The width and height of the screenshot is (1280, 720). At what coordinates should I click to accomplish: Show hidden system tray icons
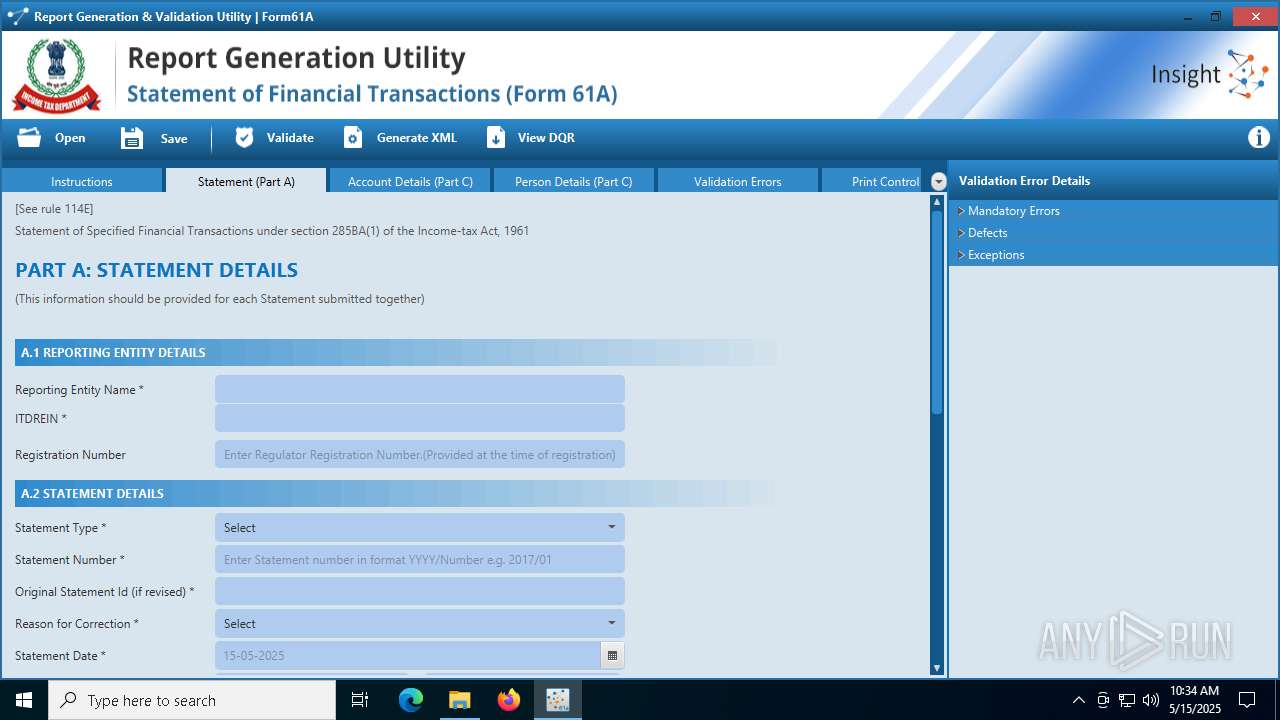[x=1078, y=700]
